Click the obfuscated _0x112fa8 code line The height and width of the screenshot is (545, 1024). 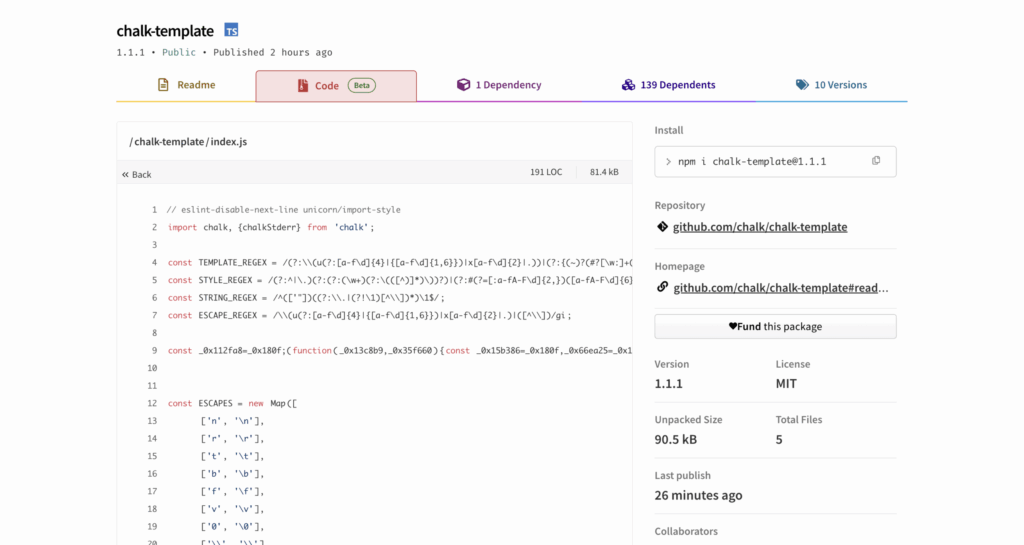(400, 350)
